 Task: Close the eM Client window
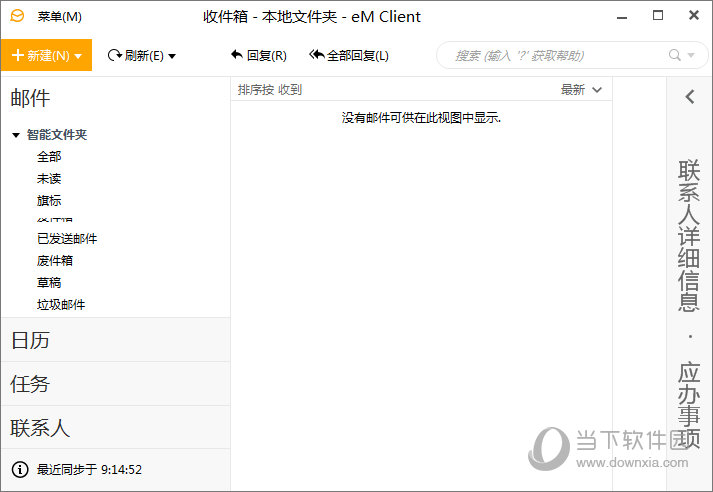pyautogui.click(x=694, y=15)
